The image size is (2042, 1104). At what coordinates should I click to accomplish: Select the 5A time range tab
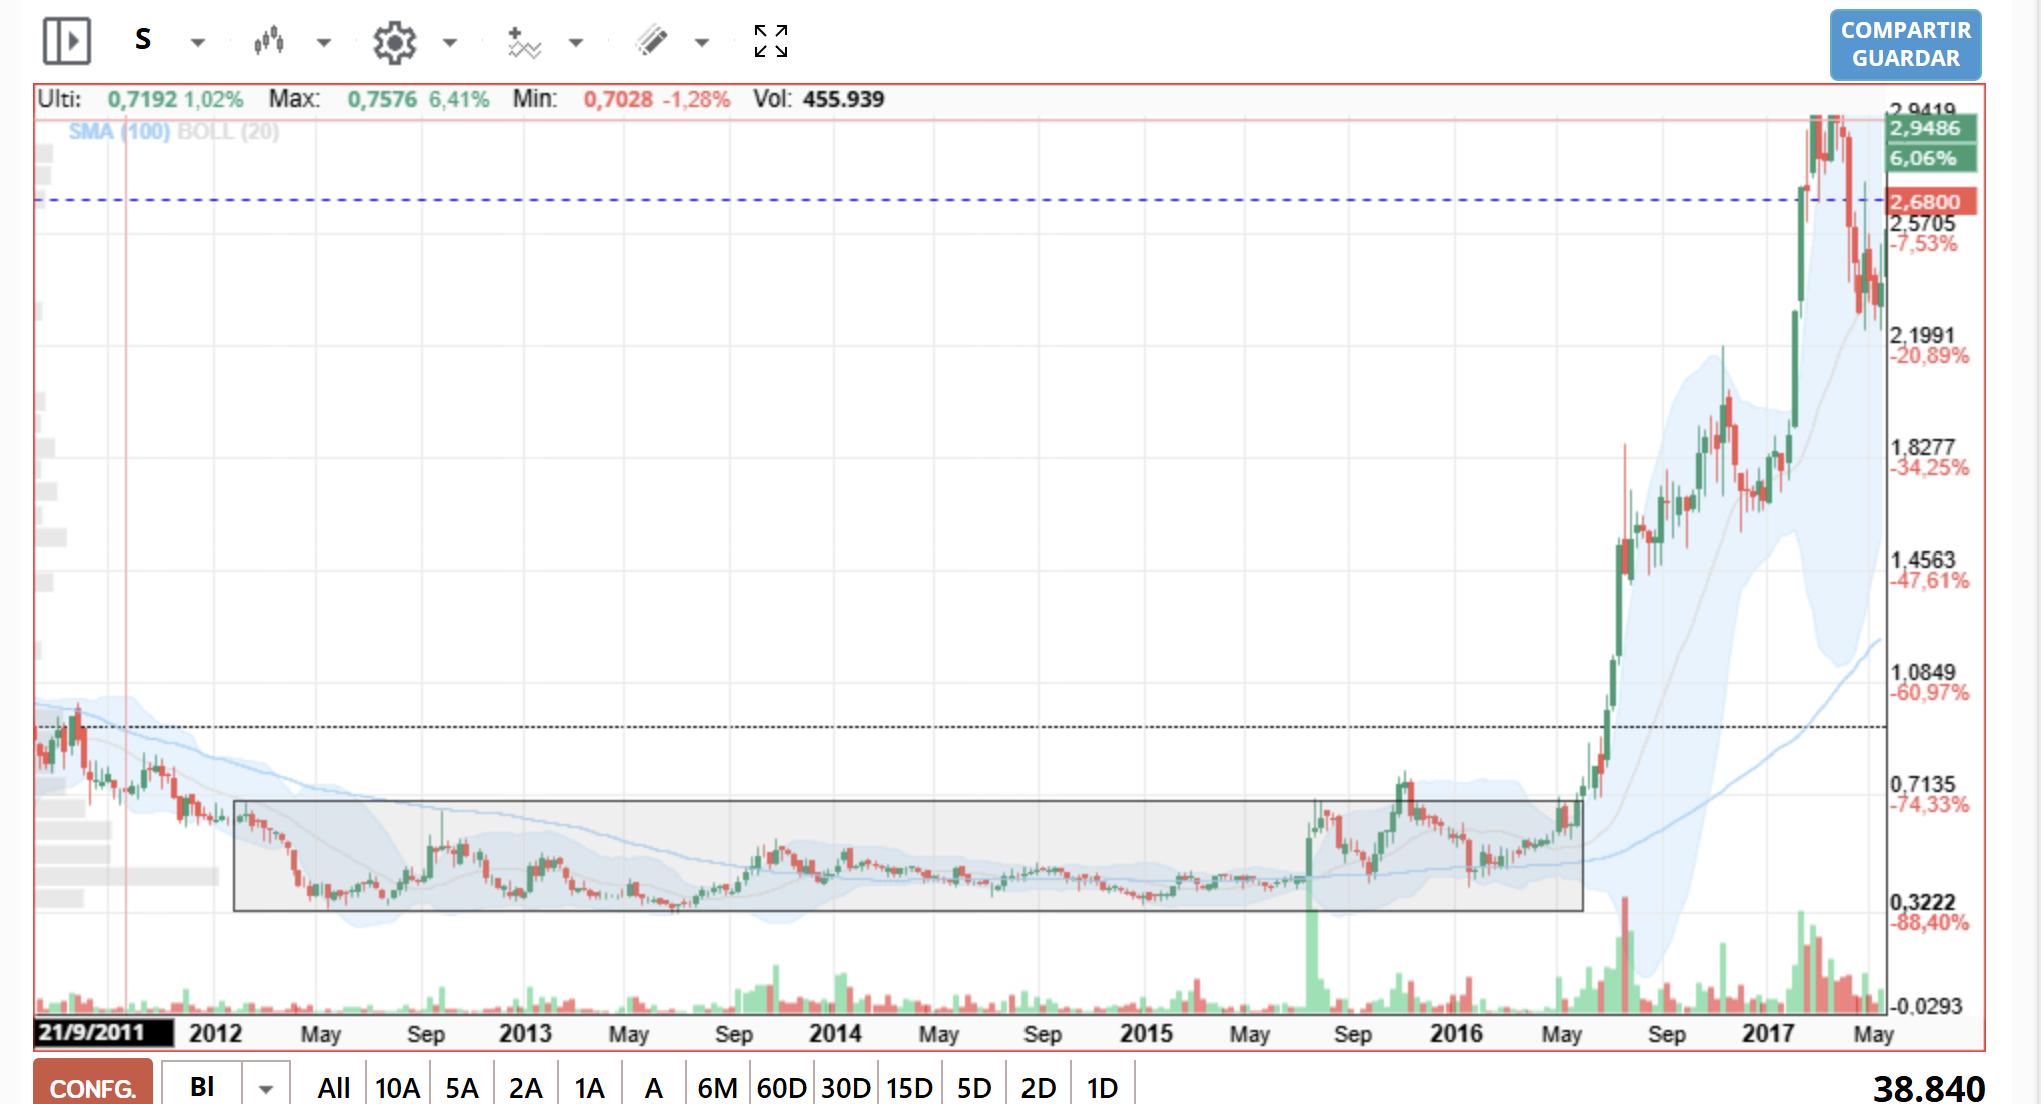tap(462, 1087)
